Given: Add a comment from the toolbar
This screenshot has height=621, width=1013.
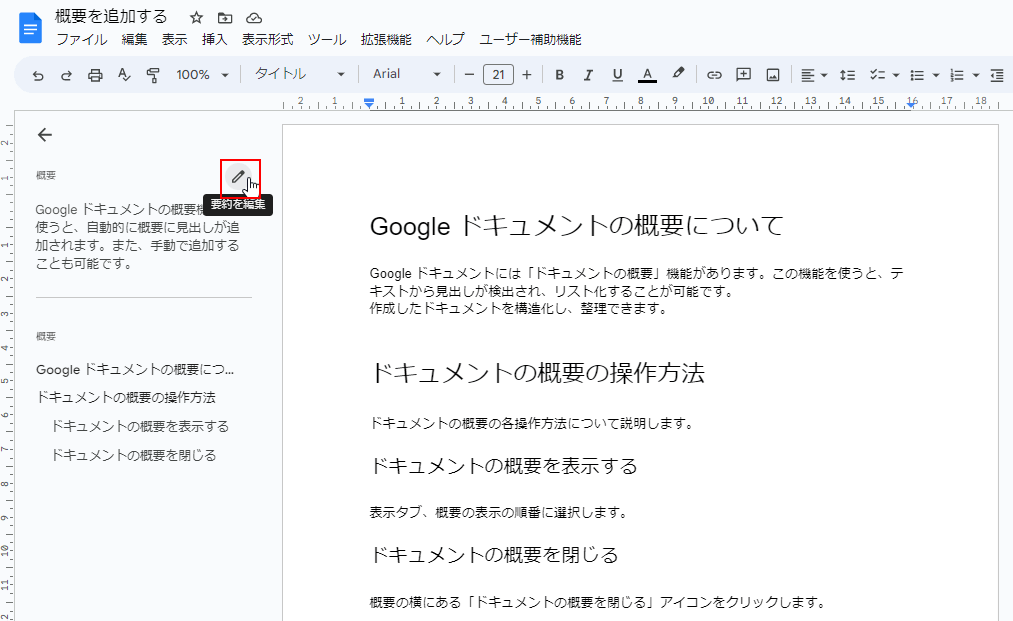Looking at the screenshot, I should tap(744, 75).
